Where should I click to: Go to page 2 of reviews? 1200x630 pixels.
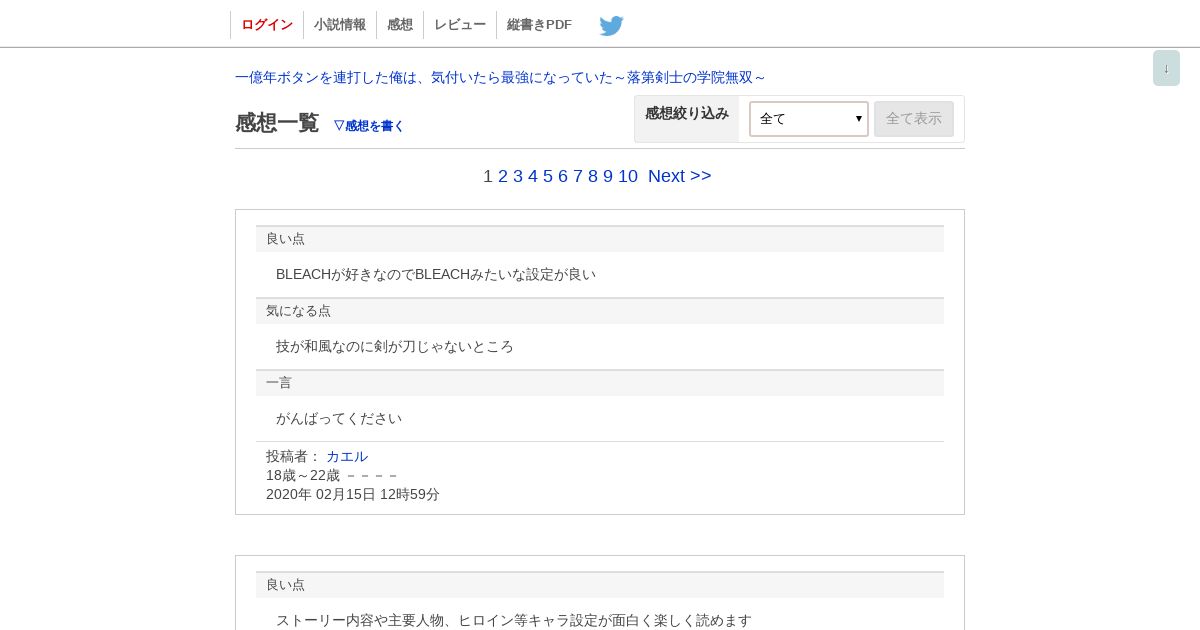[x=503, y=176]
